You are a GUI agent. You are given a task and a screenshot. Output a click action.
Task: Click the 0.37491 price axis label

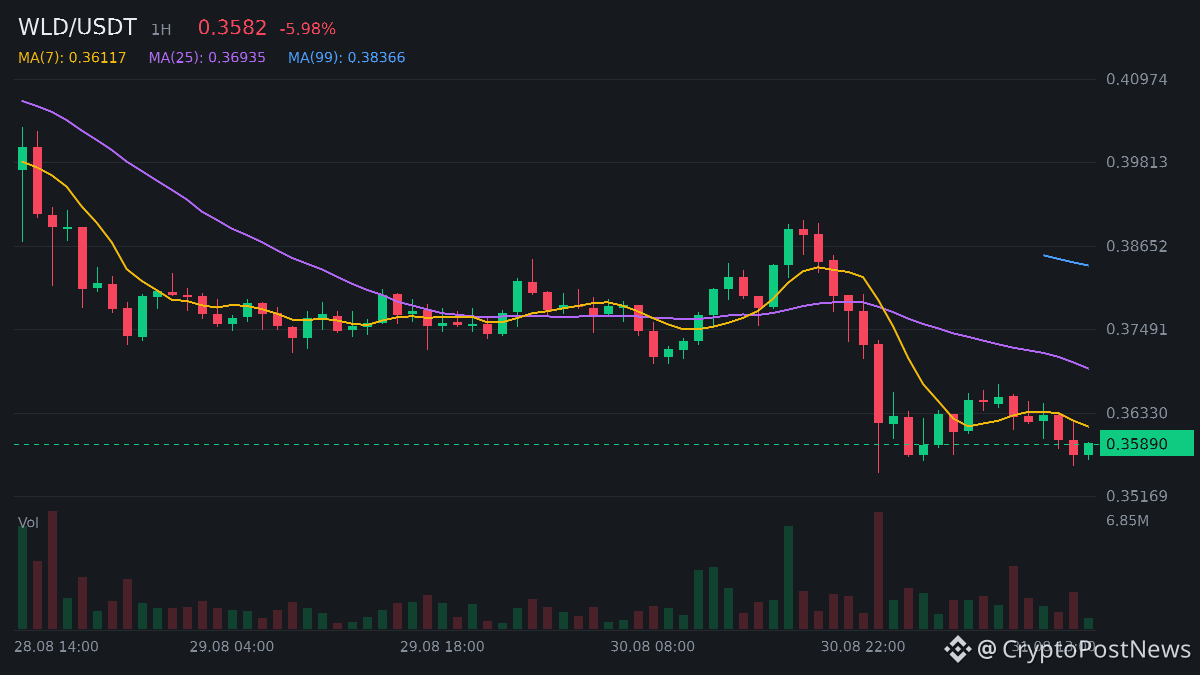(x=1136, y=329)
